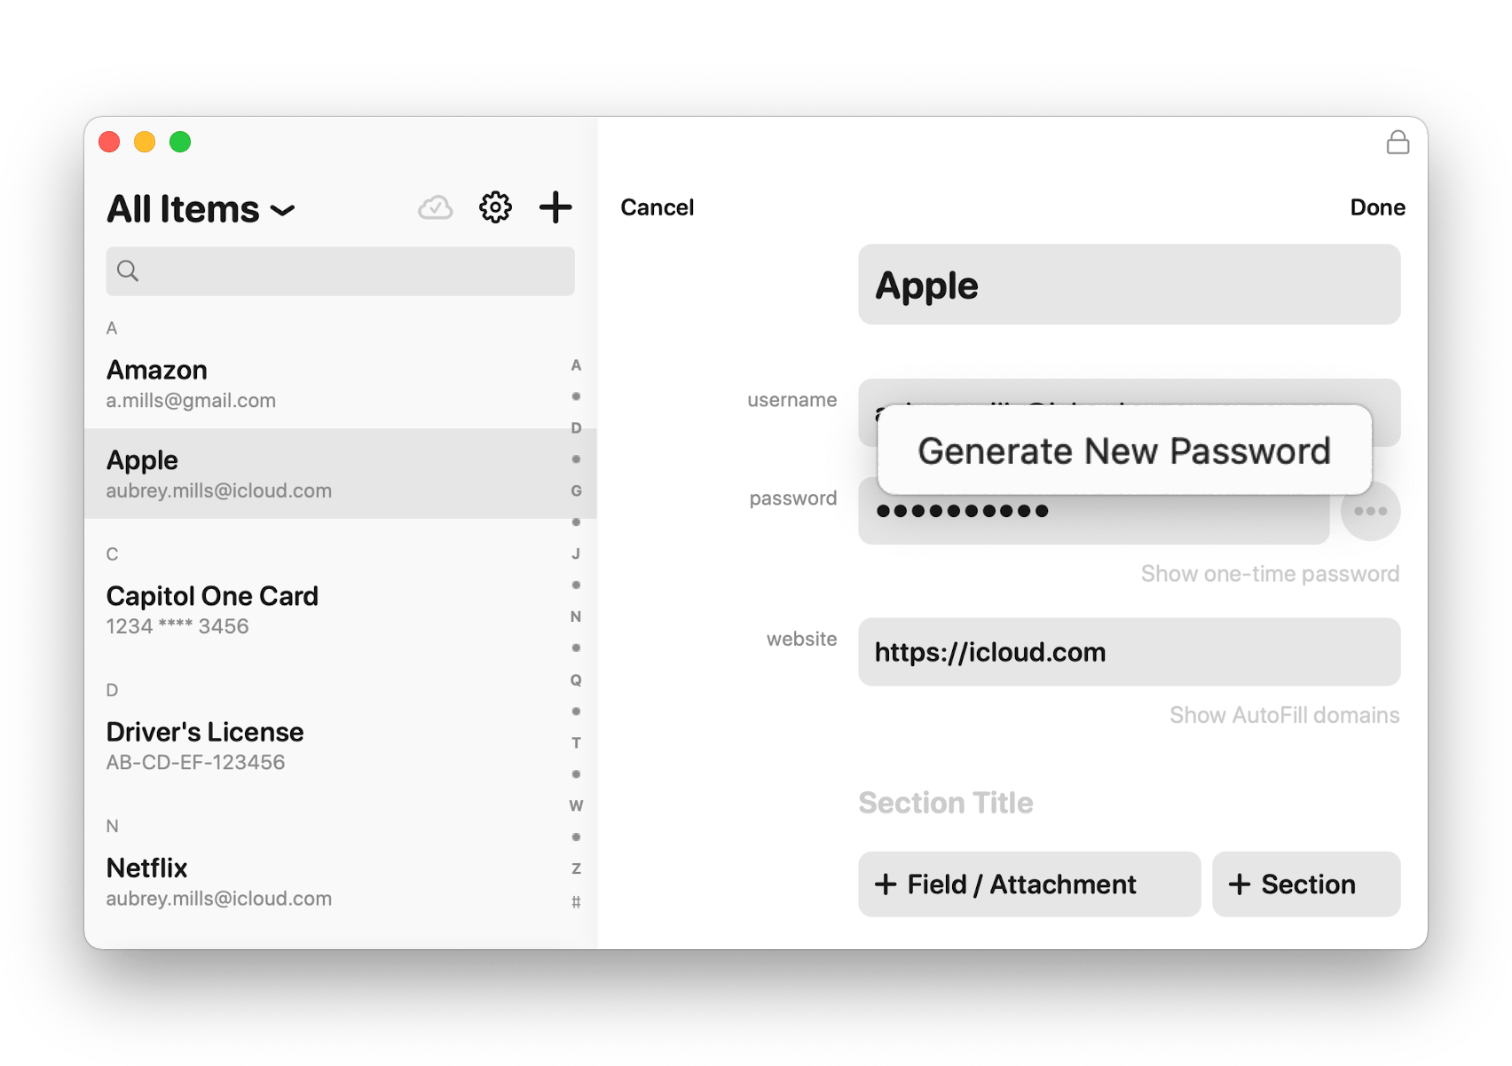
Task: Click the password field label
Action: tap(793, 498)
